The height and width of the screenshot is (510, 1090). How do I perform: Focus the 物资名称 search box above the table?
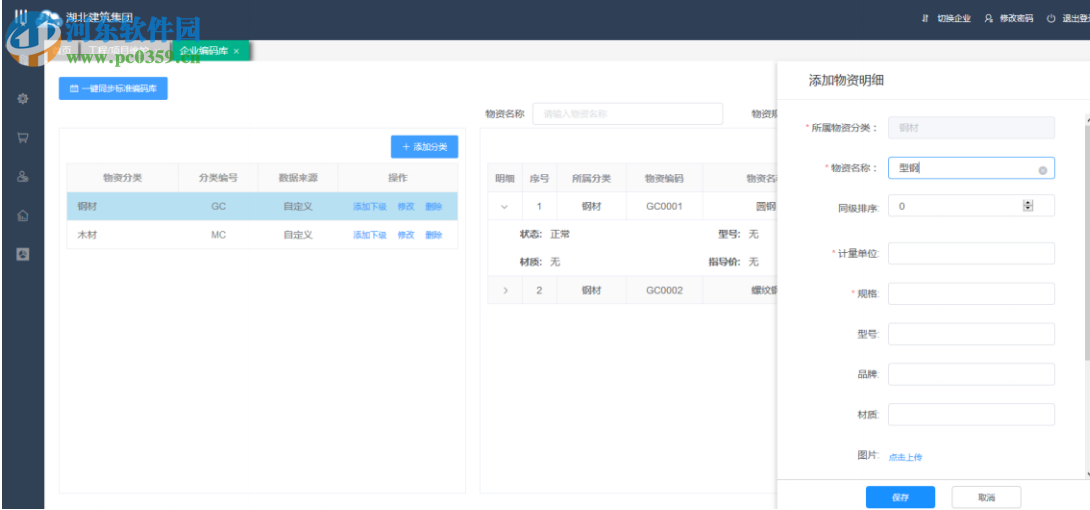628,113
